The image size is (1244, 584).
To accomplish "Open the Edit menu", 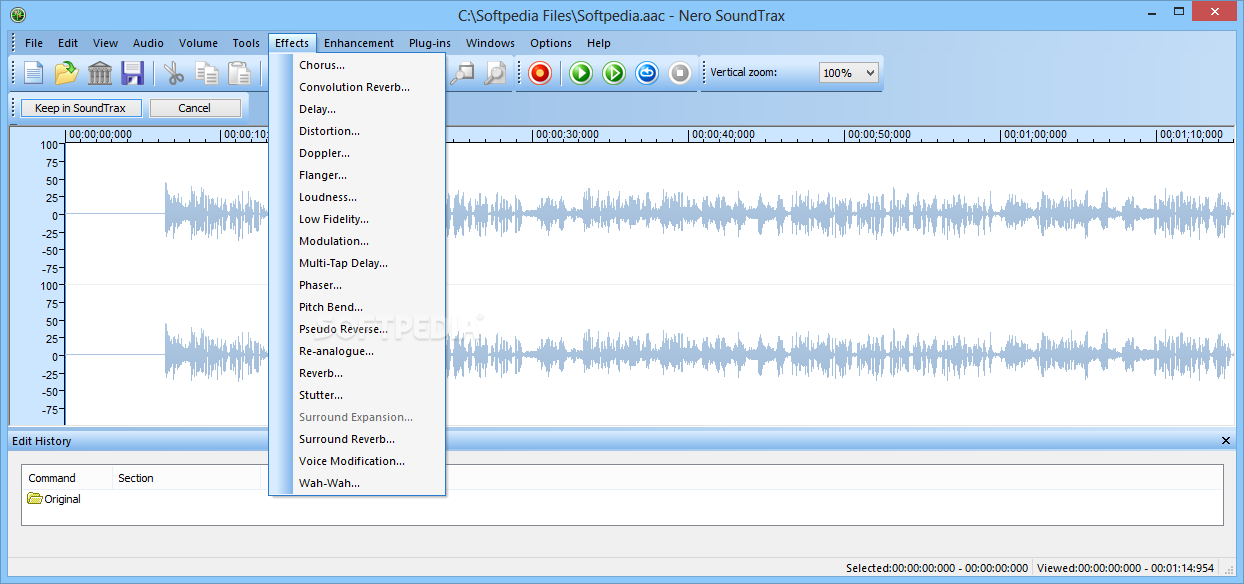I will point(68,43).
